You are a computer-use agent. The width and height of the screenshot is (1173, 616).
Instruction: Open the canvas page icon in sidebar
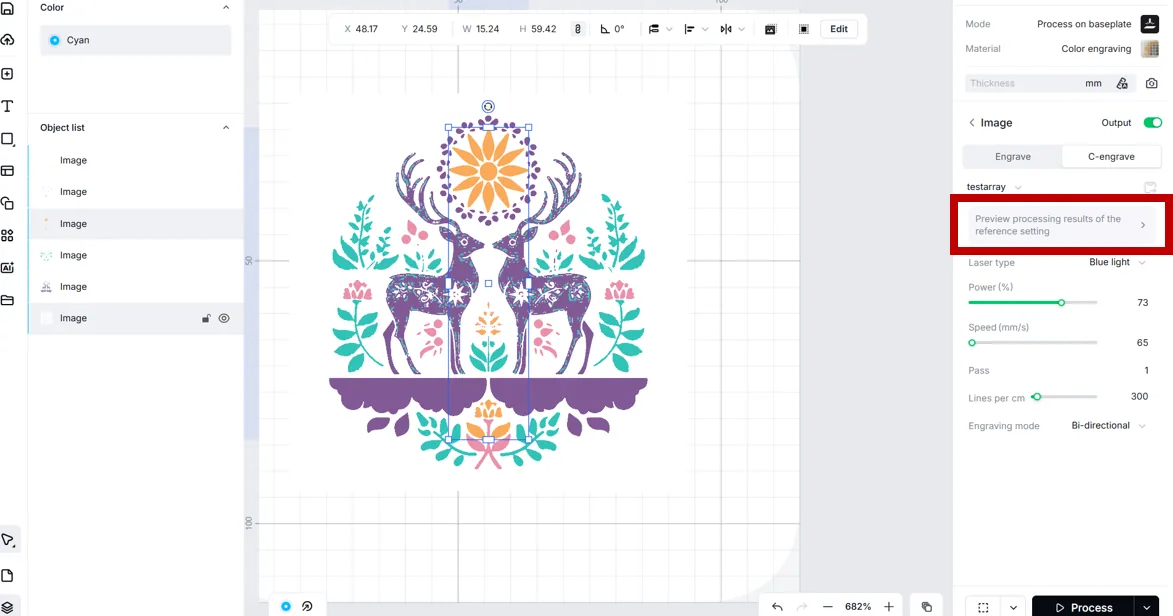(x=7, y=576)
